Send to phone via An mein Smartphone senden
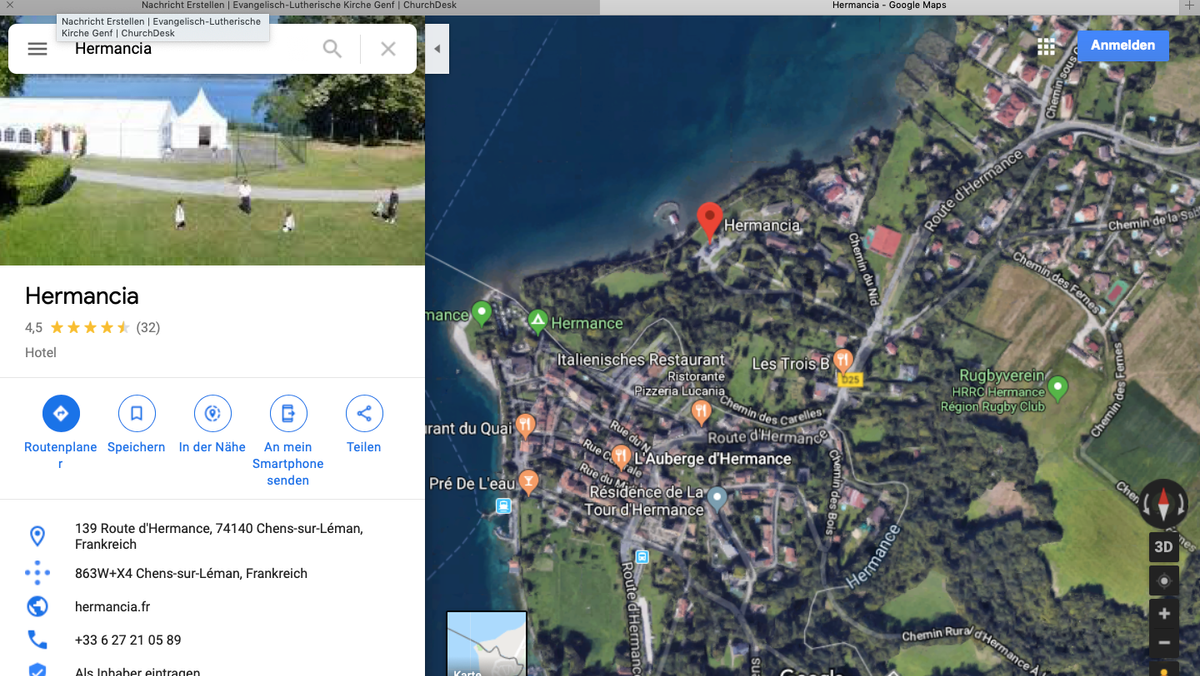1200x676 pixels. tap(288, 413)
